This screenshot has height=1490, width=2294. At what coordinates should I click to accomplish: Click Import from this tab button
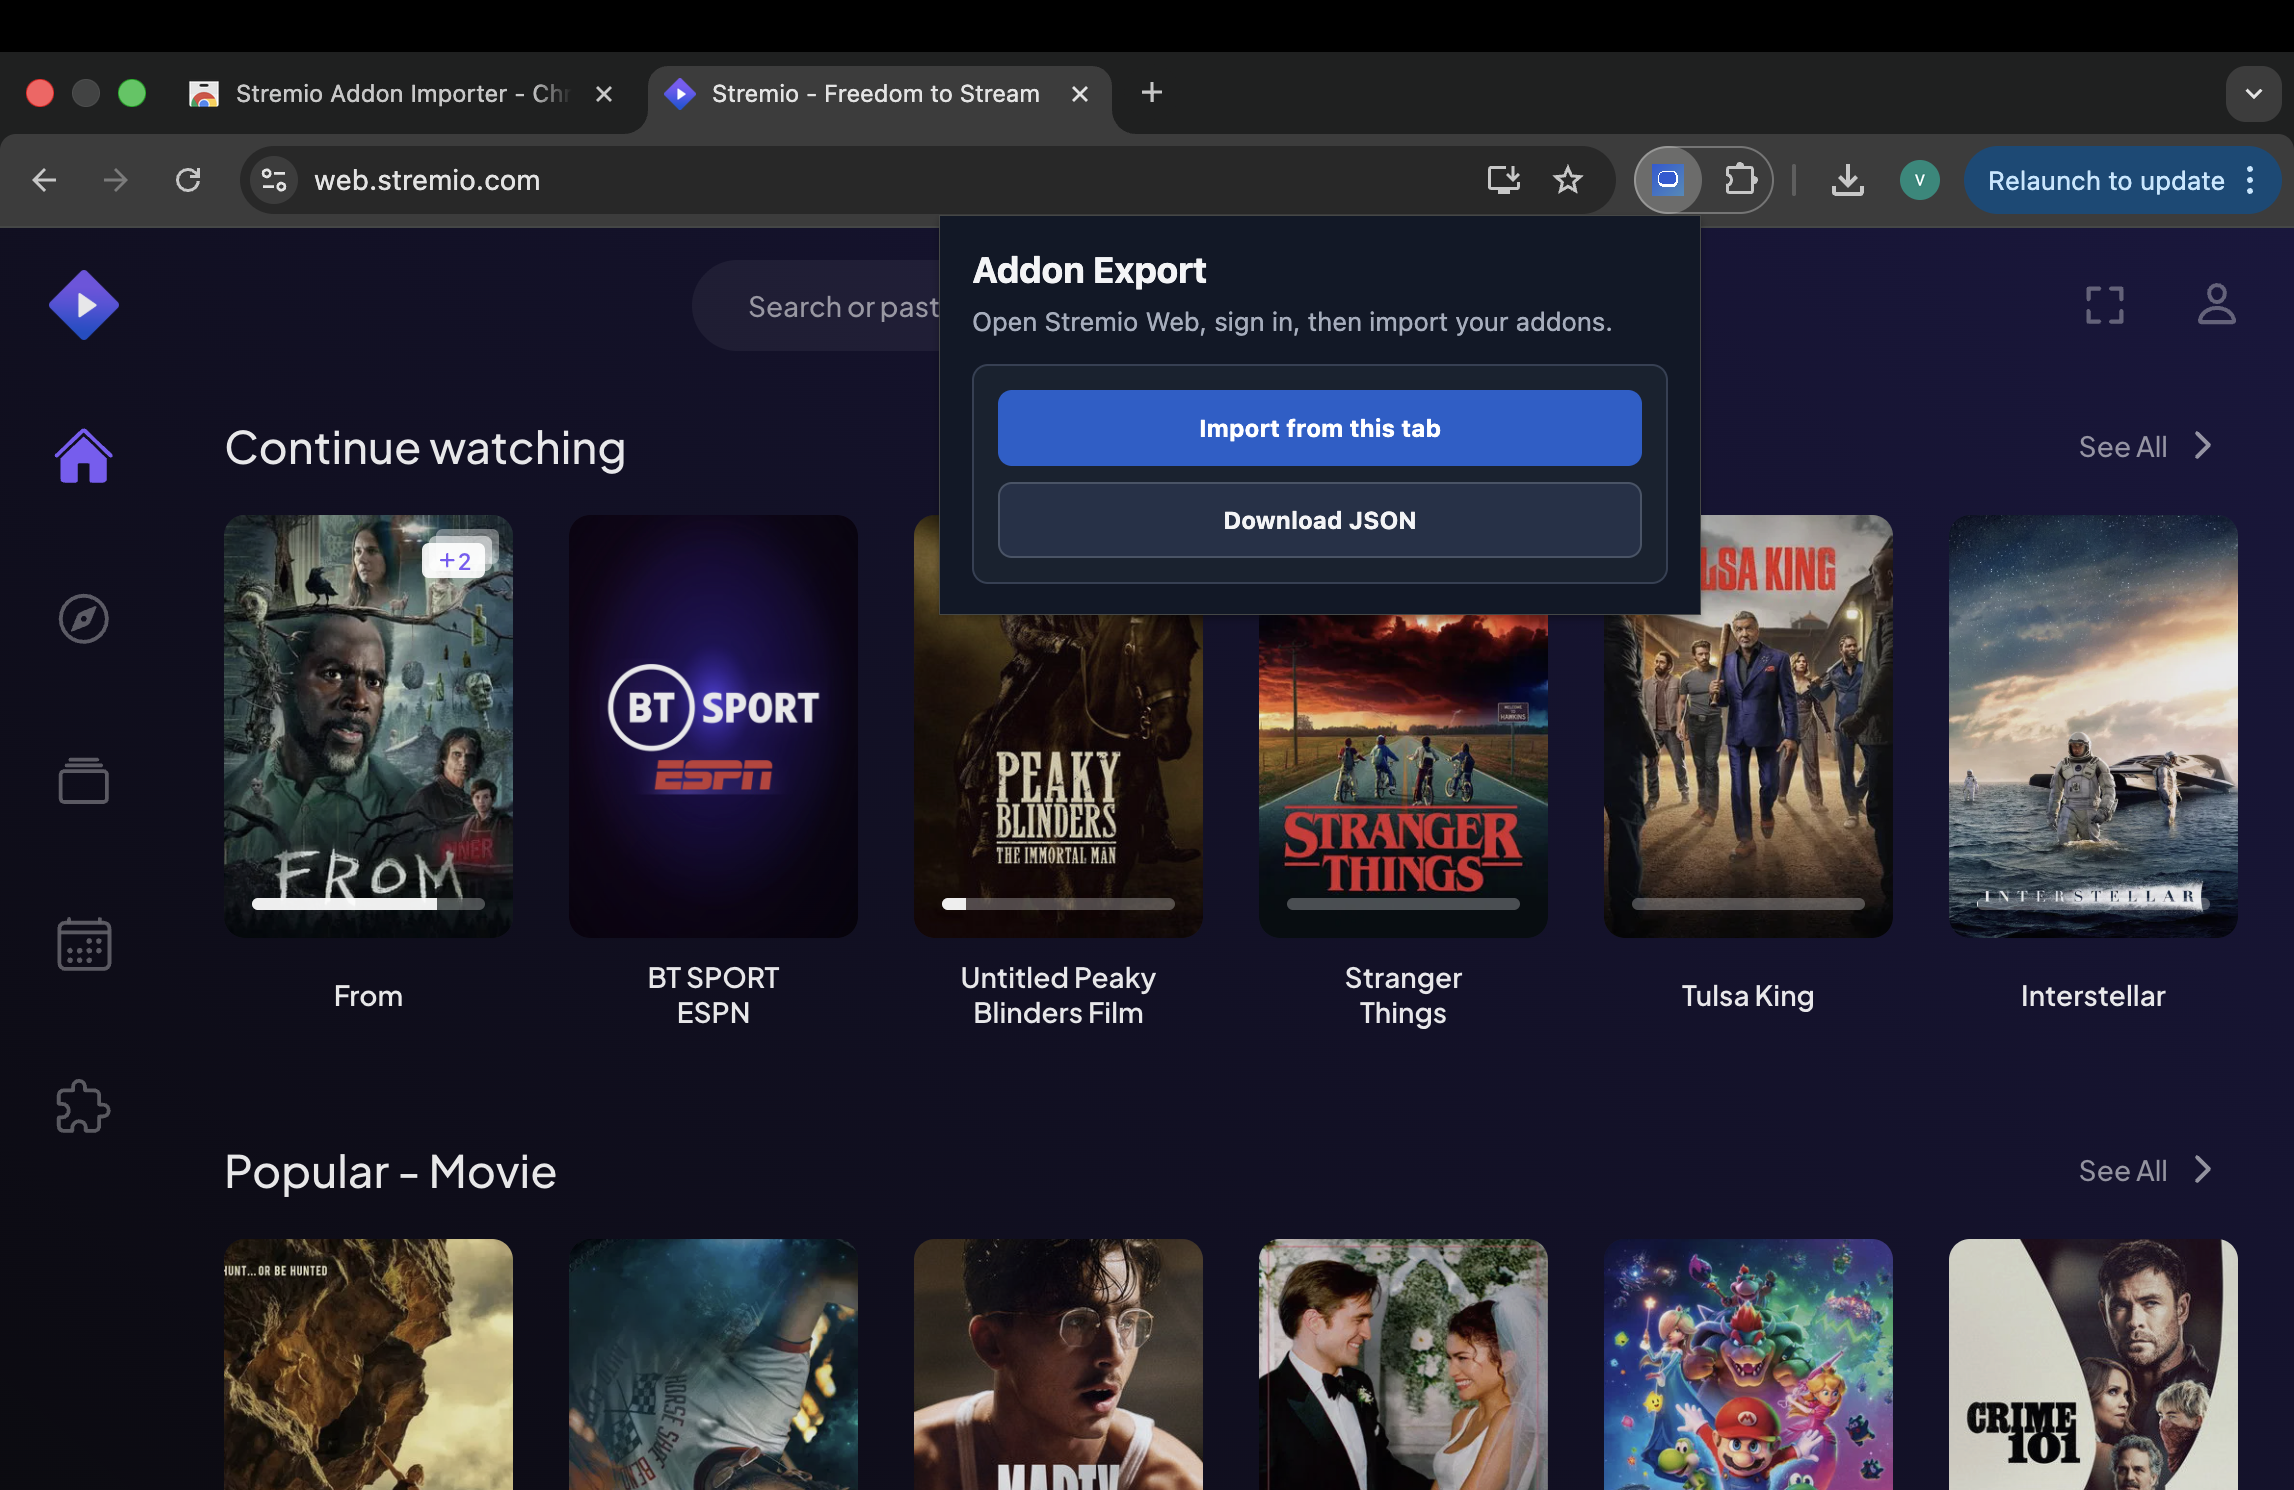(x=1319, y=428)
